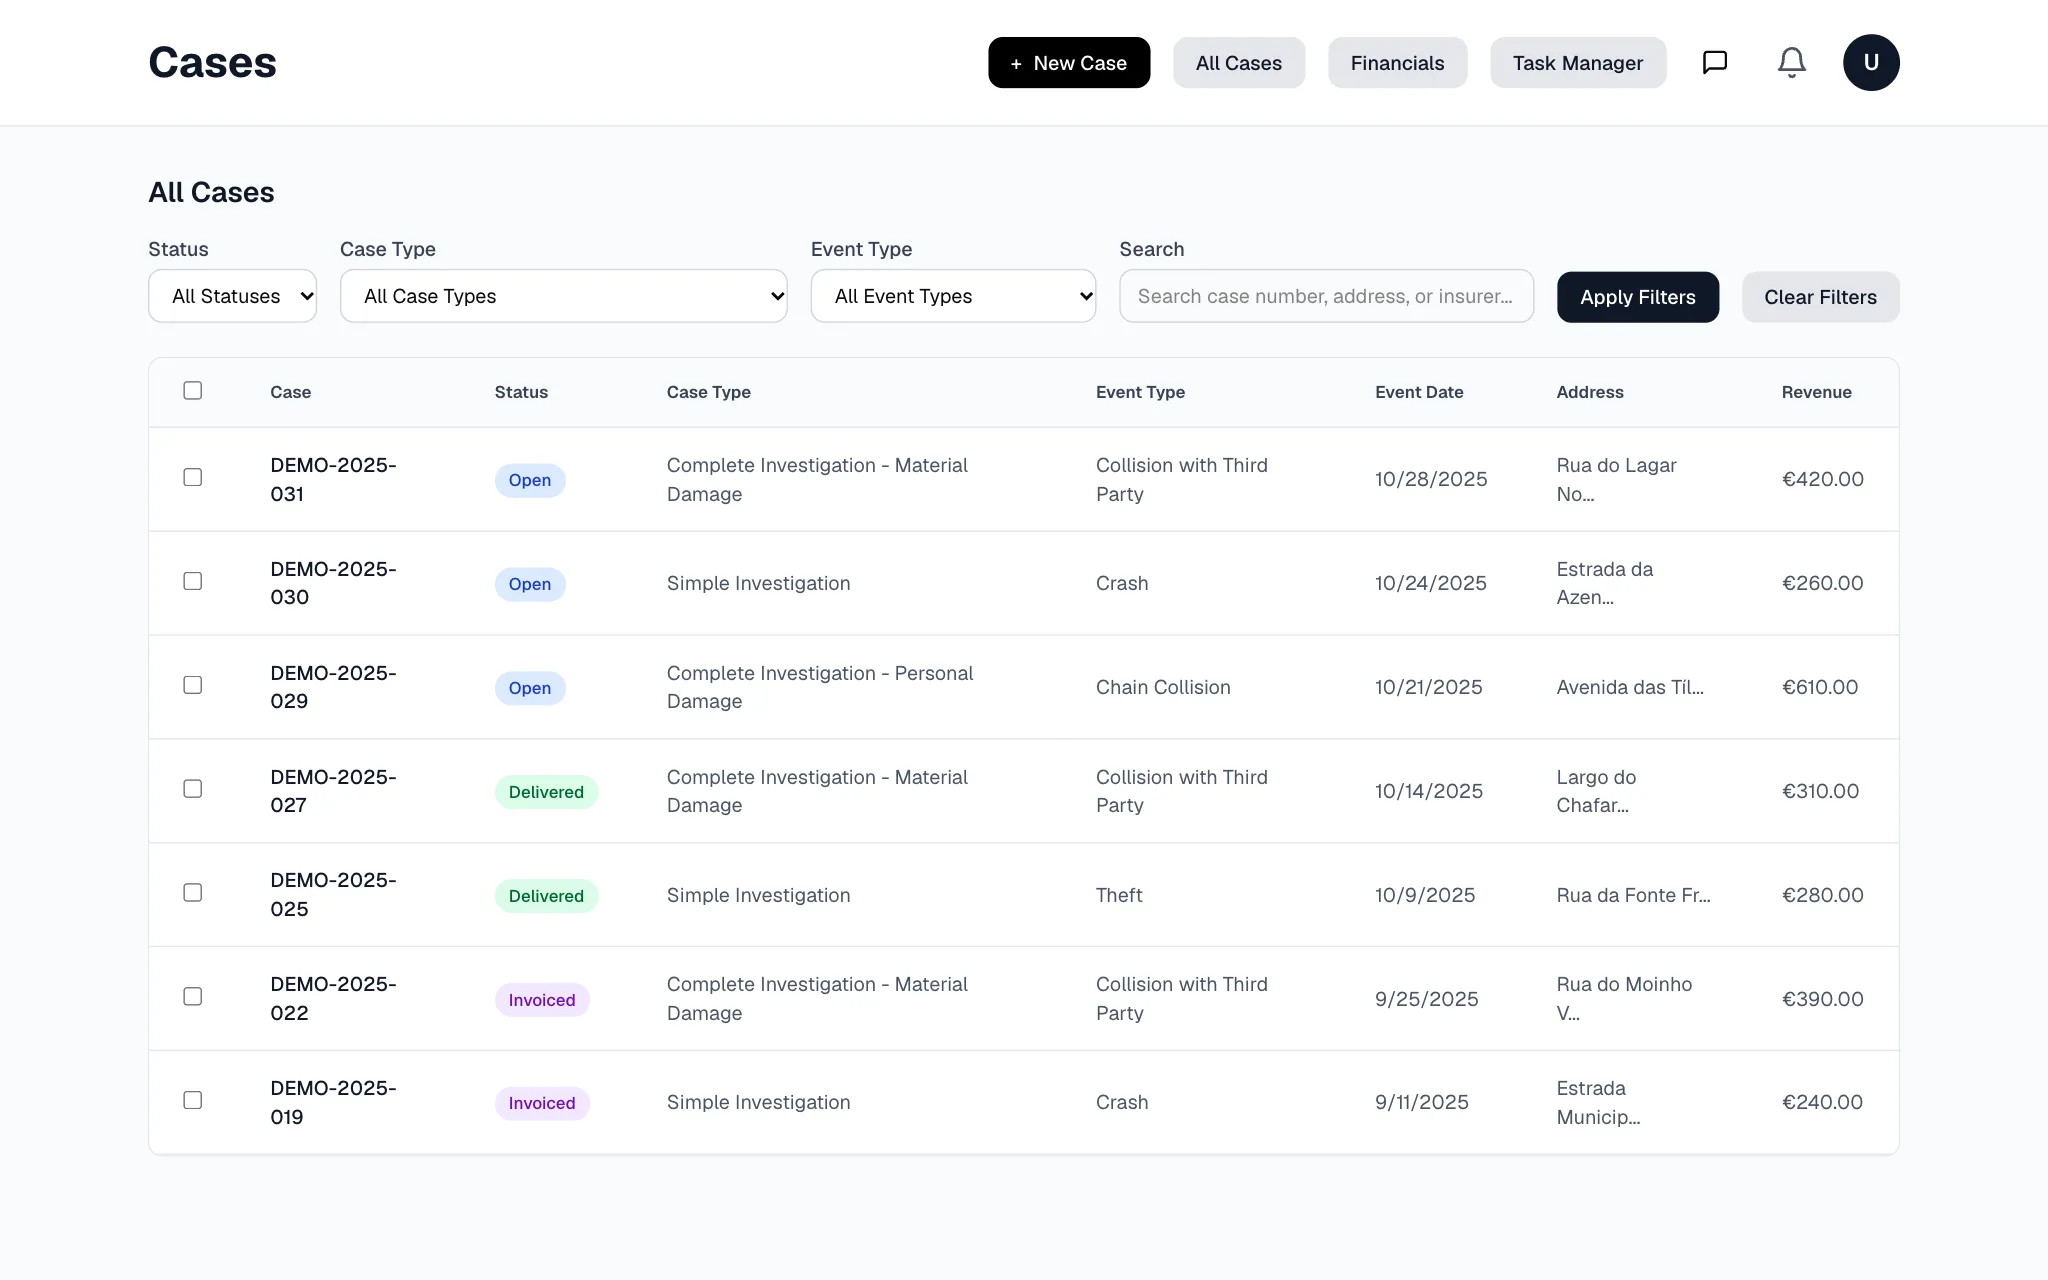Open the All Event Types dropdown
Image resolution: width=2048 pixels, height=1280 pixels.
coord(953,296)
